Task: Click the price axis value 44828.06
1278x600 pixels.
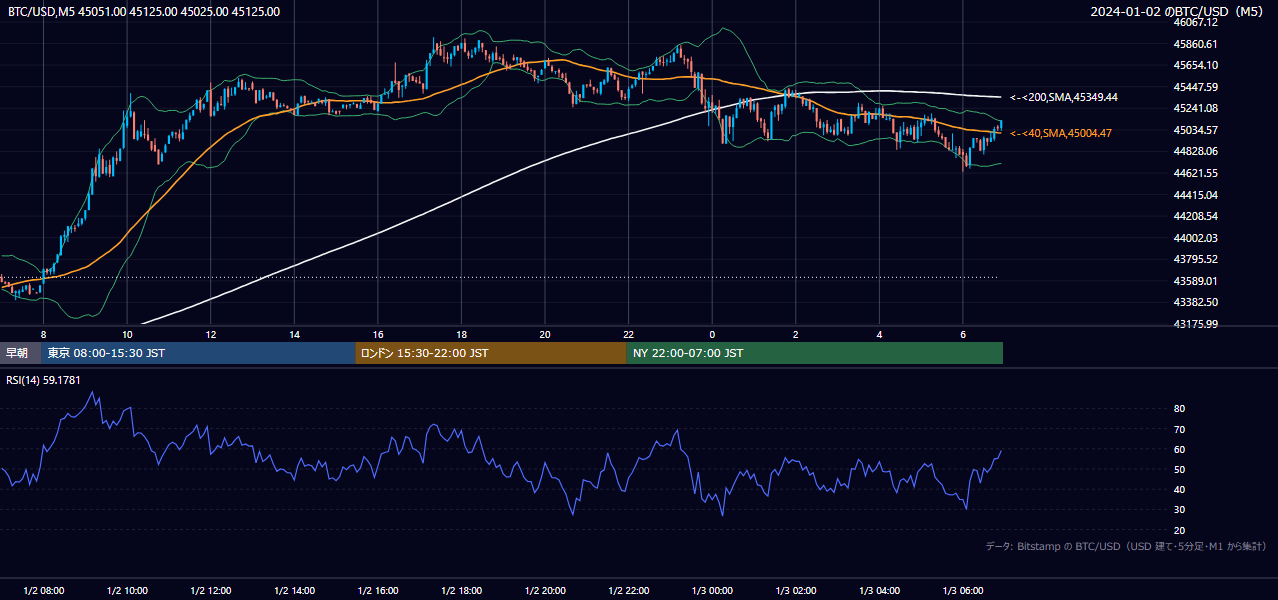Action: tap(1196, 151)
